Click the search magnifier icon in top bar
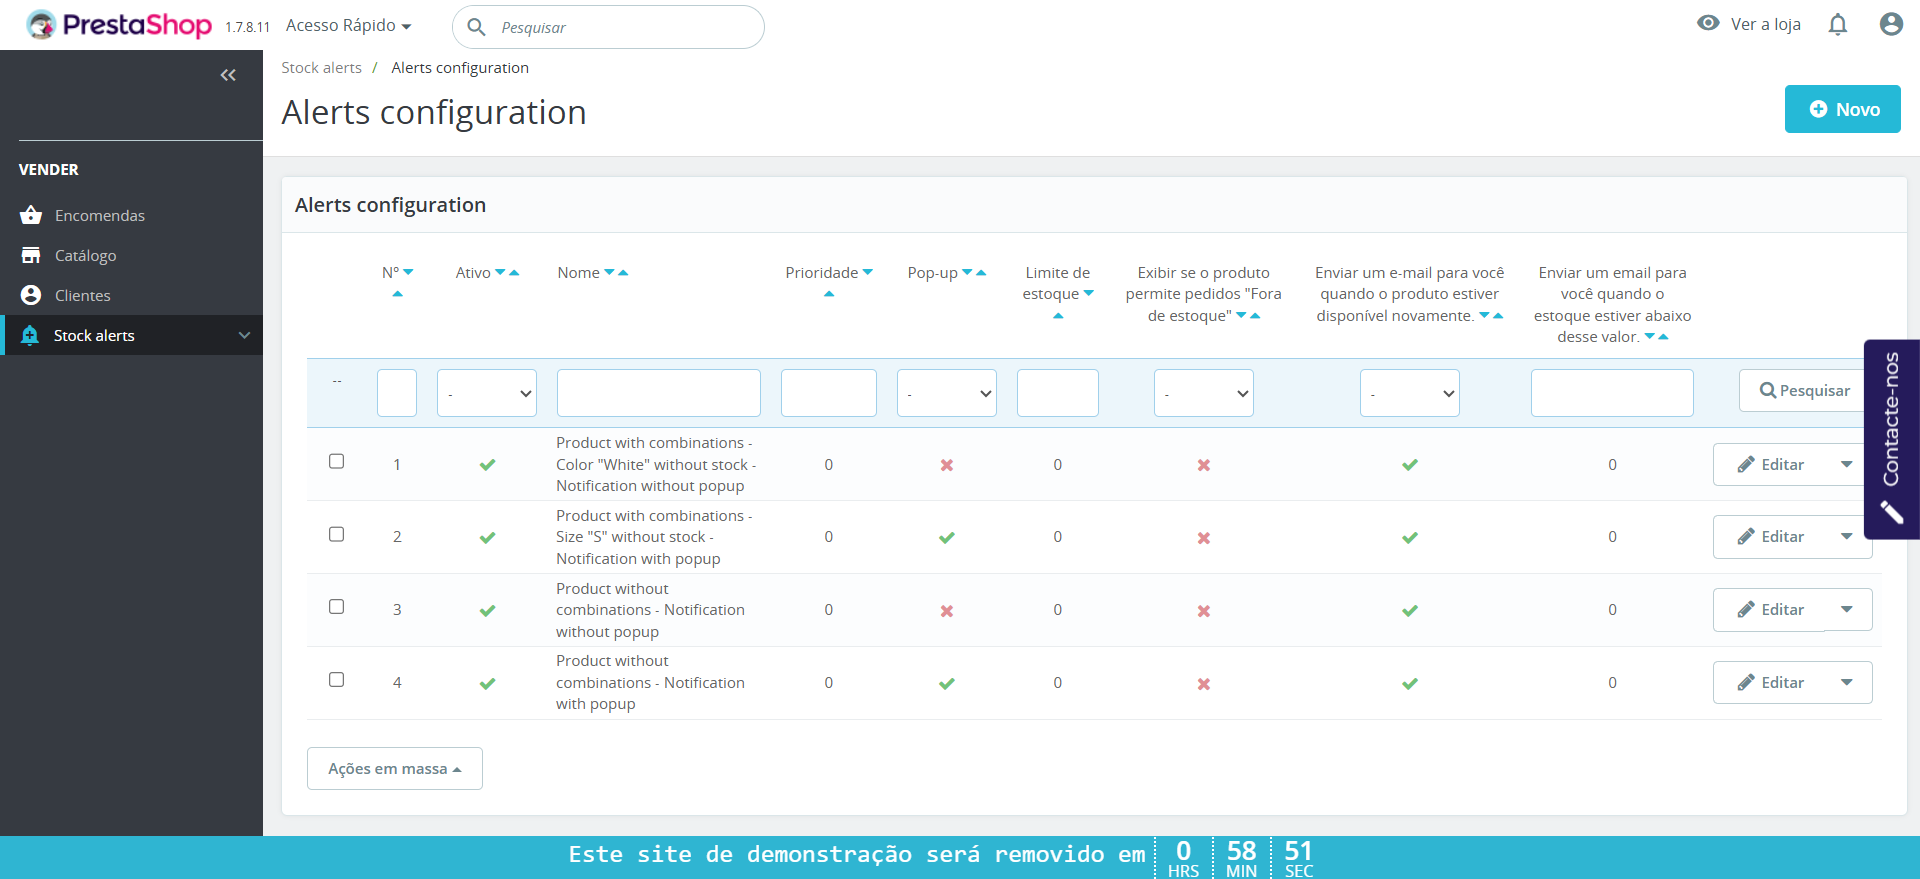The width and height of the screenshot is (1920, 879). pyautogui.click(x=477, y=27)
